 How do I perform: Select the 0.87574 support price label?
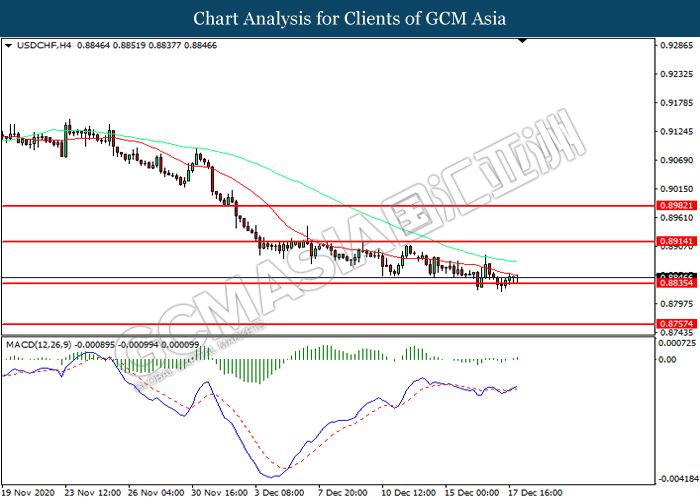pos(677,324)
